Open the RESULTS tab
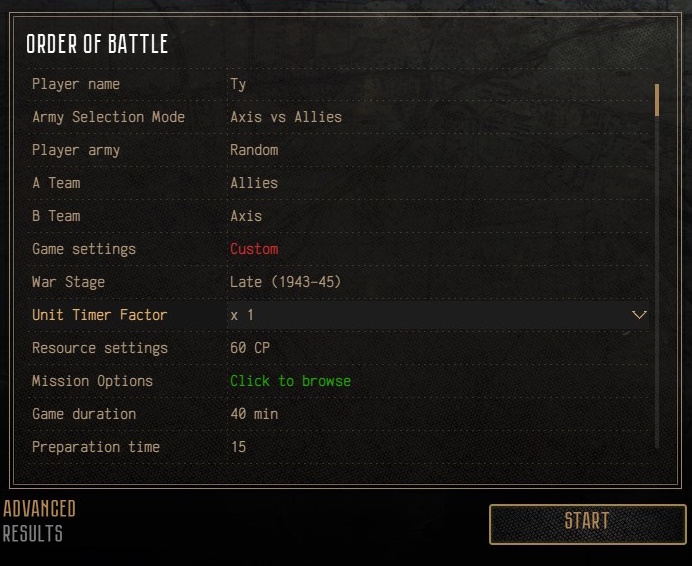This screenshot has height=566, width=692. [x=33, y=533]
